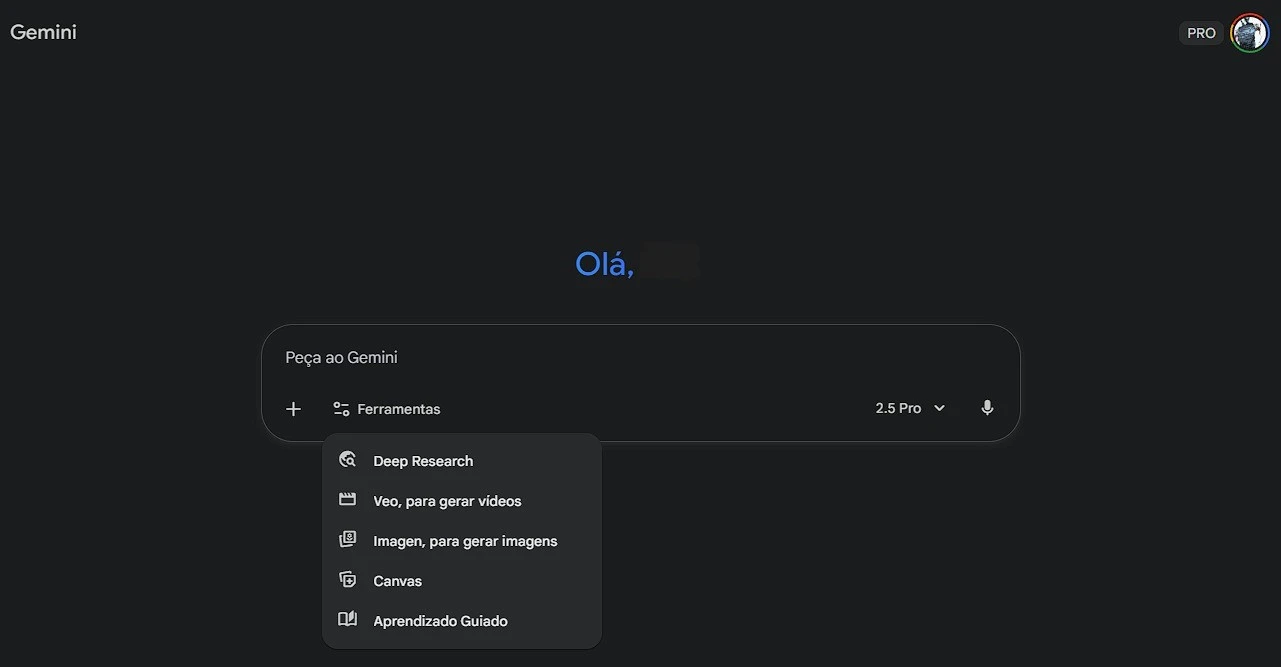This screenshot has height=667, width=1281.
Task: Click the chevron next to 2.5 Pro
Action: tap(939, 408)
